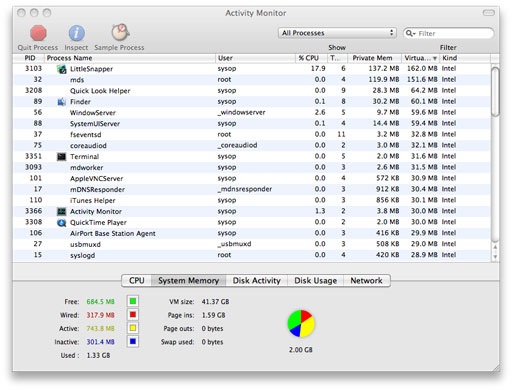Screen dimensions: 512x390
Task: Sort by Private Mem column header
Action: pyautogui.click(x=375, y=58)
